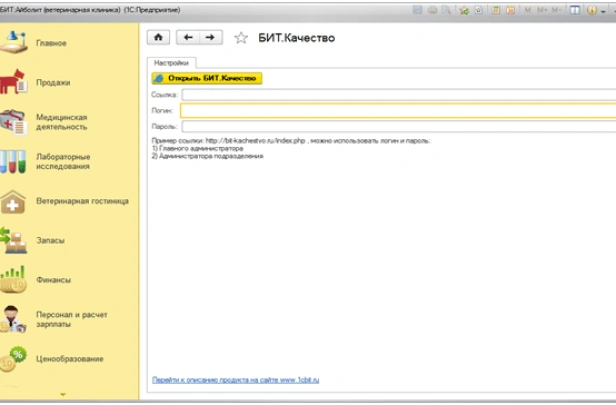Click into the Пароль field

click(x=397, y=127)
